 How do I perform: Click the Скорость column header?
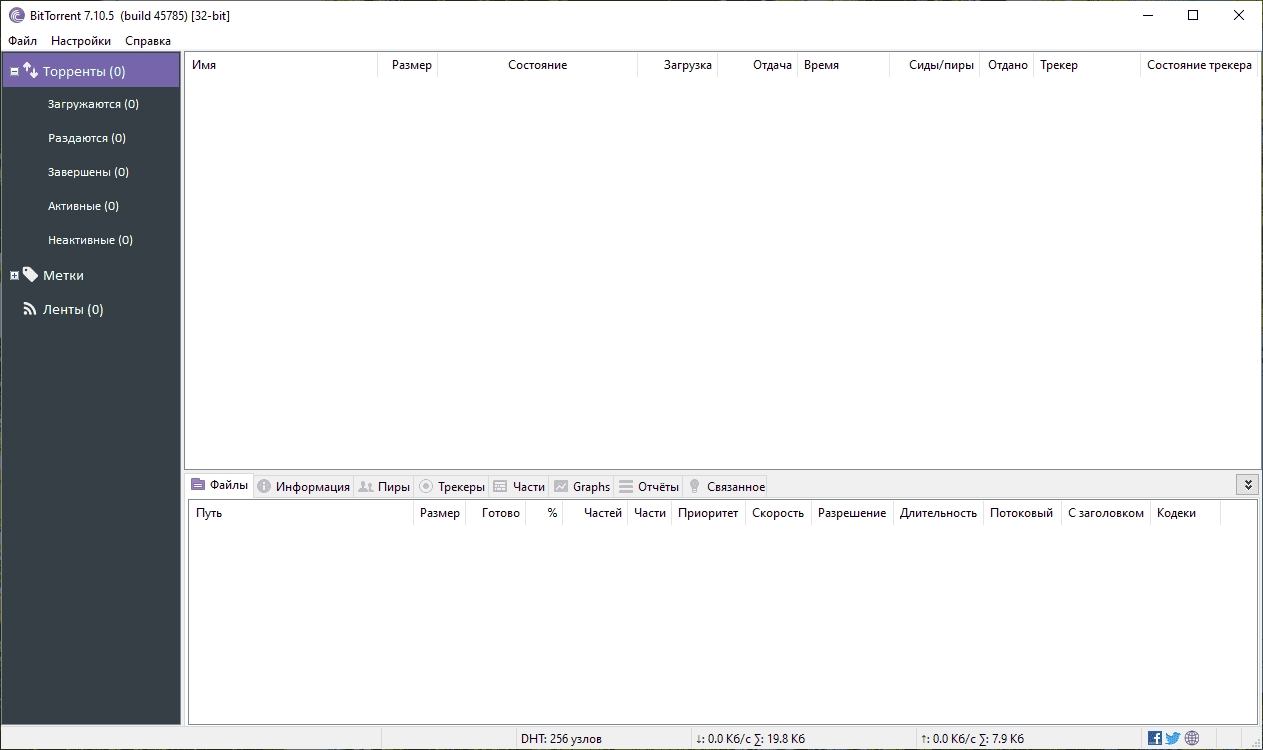click(x=778, y=513)
